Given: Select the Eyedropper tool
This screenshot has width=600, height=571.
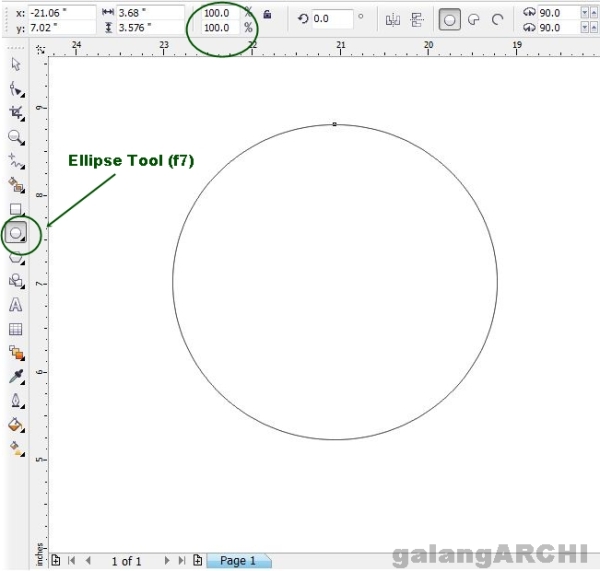Looking at the screenshot, I should coord(16,377).
